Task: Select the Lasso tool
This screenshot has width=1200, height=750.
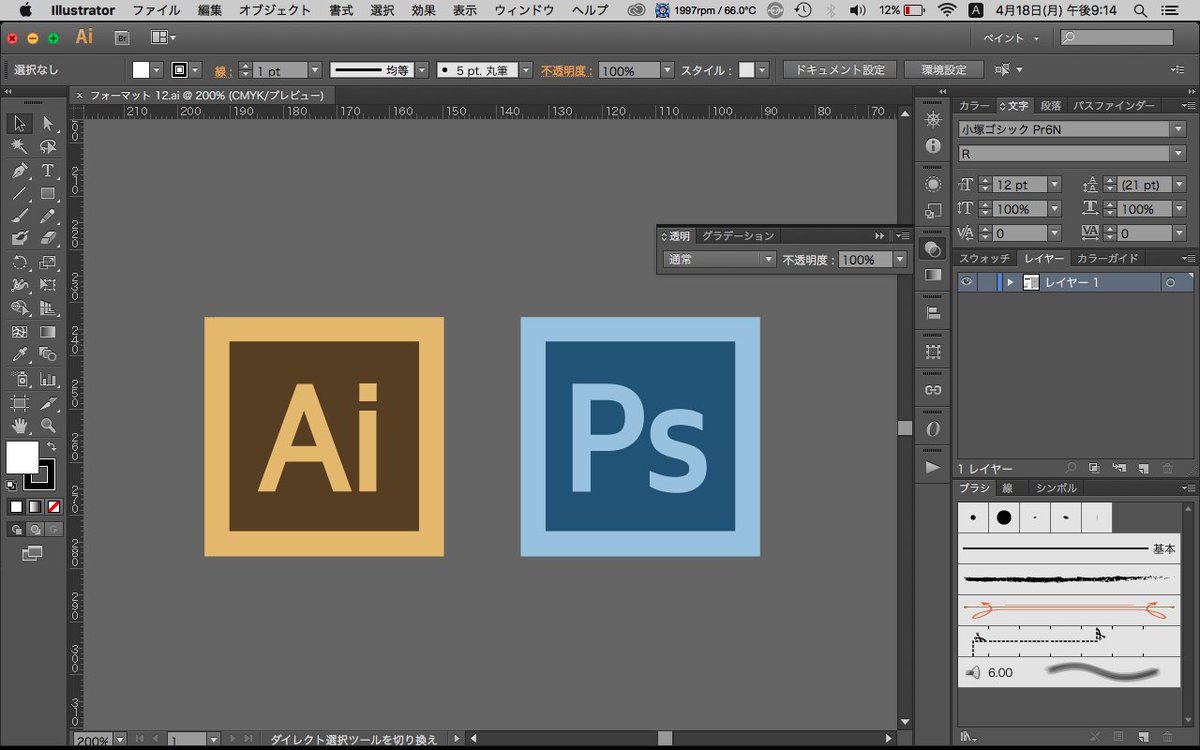Action: pos(48,147)
